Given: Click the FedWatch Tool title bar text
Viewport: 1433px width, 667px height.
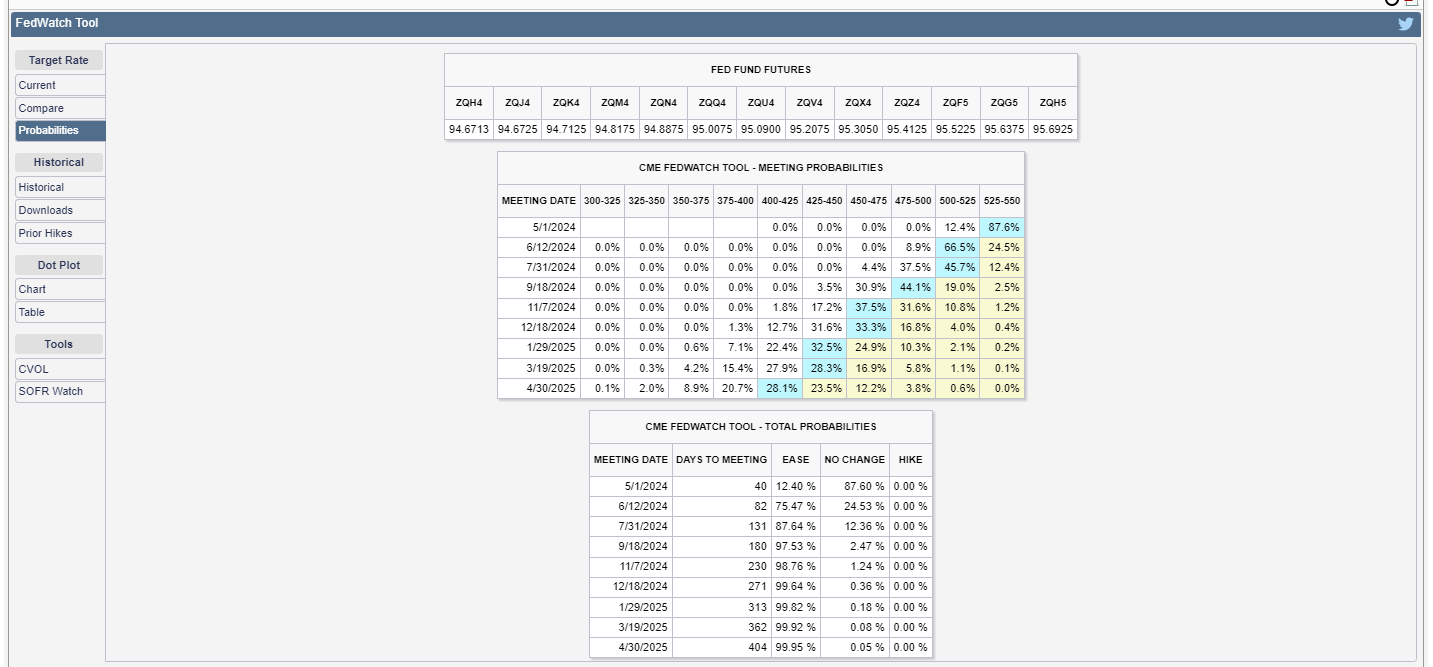Looking at the screenshot, I should pos(57,23).
